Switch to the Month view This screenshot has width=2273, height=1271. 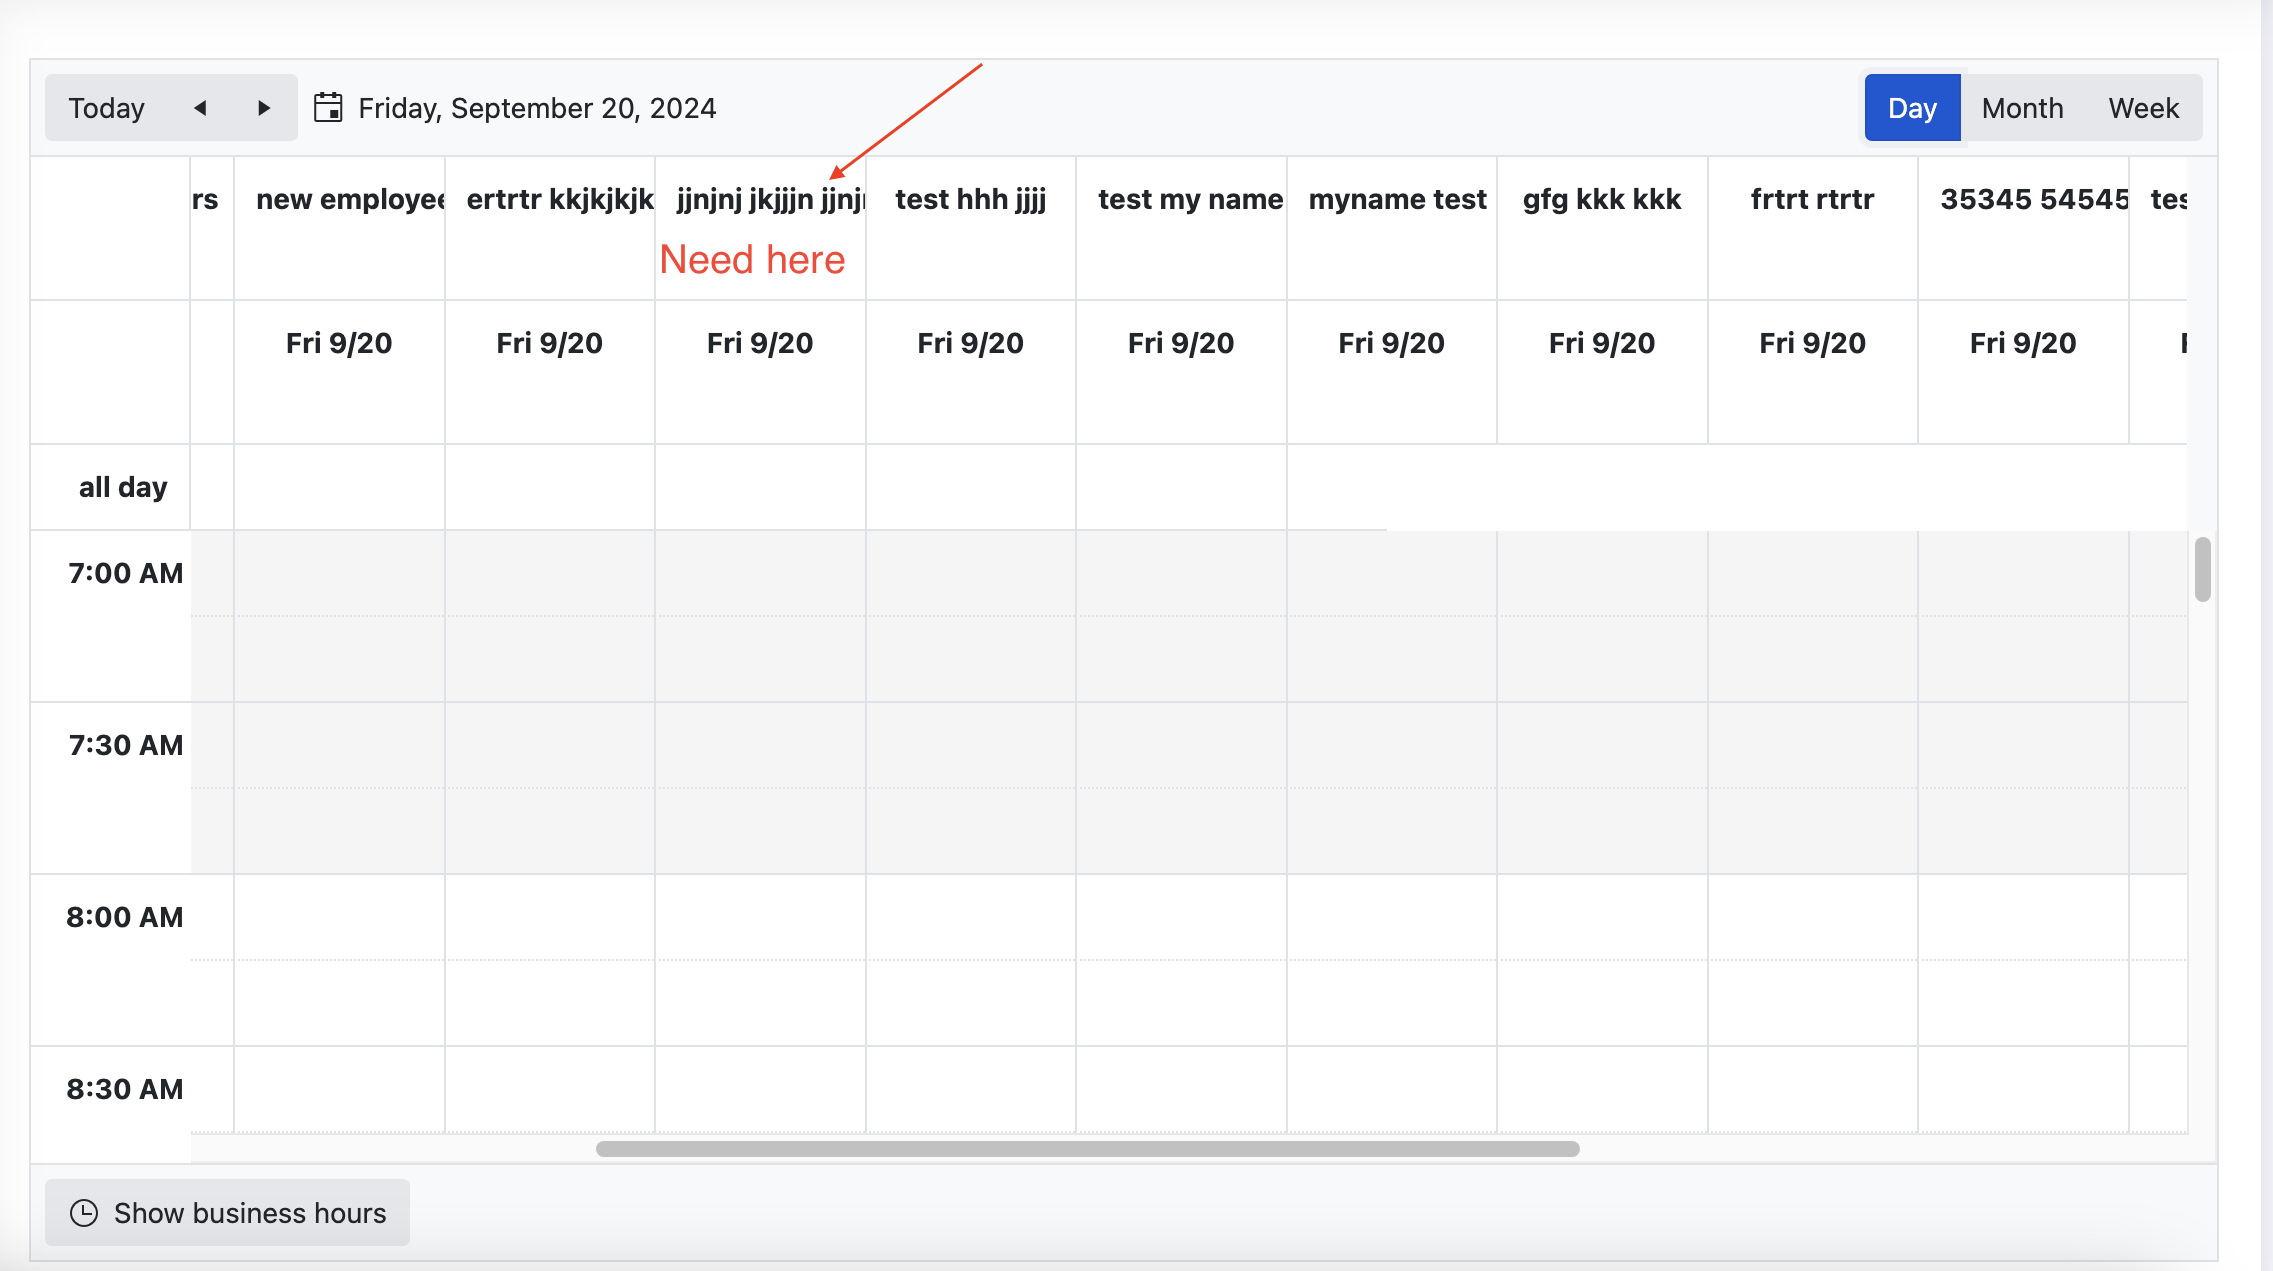[2022, 108]
